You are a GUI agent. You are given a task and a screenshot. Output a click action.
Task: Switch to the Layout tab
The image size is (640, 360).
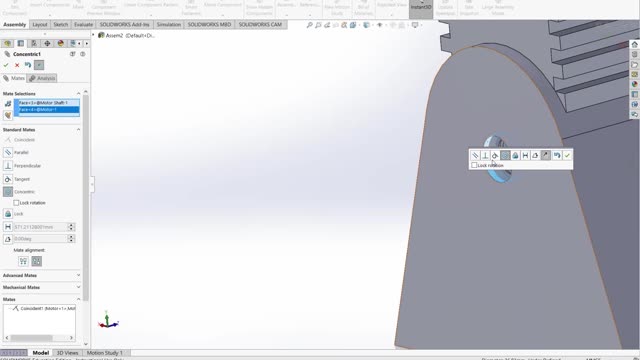coord(40,25)
